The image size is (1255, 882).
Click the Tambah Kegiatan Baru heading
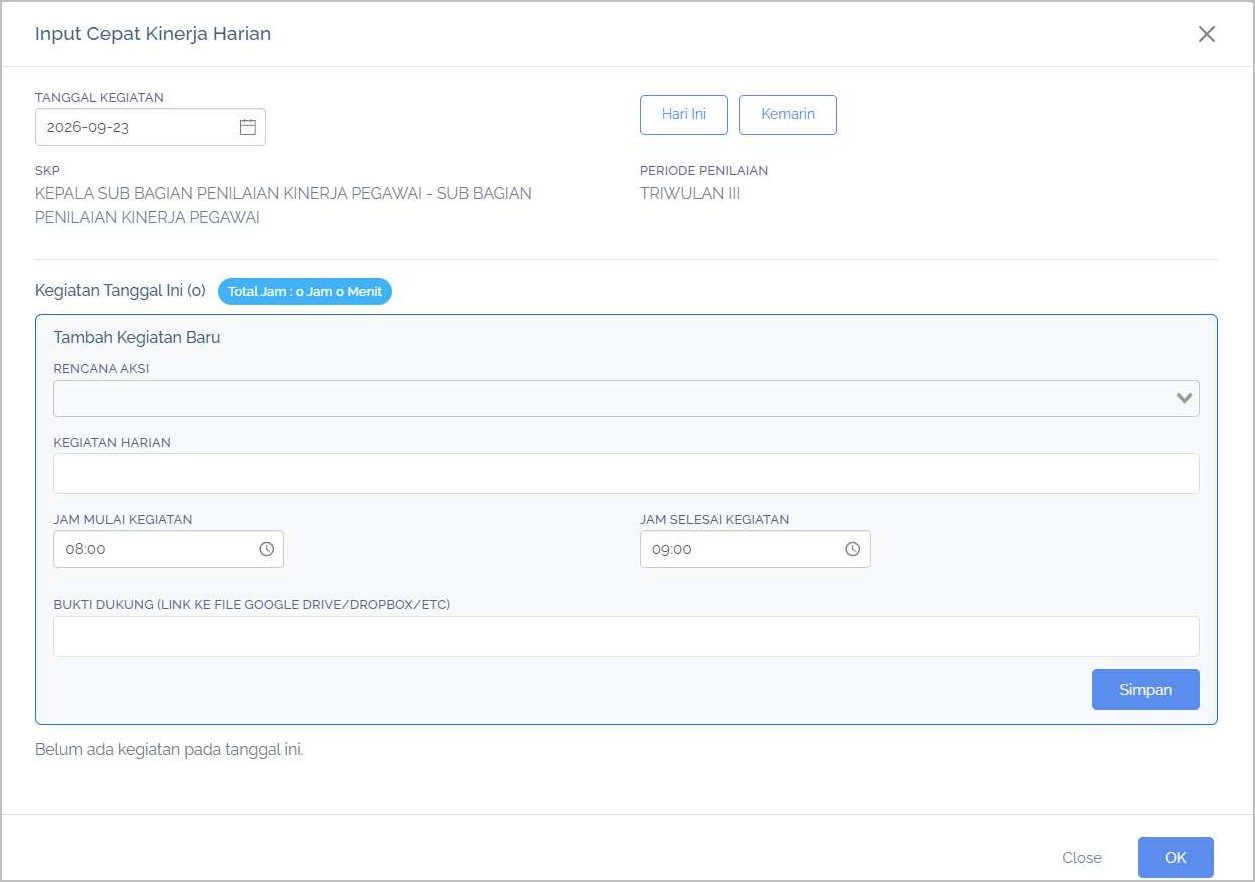click(x=137, y=338)
